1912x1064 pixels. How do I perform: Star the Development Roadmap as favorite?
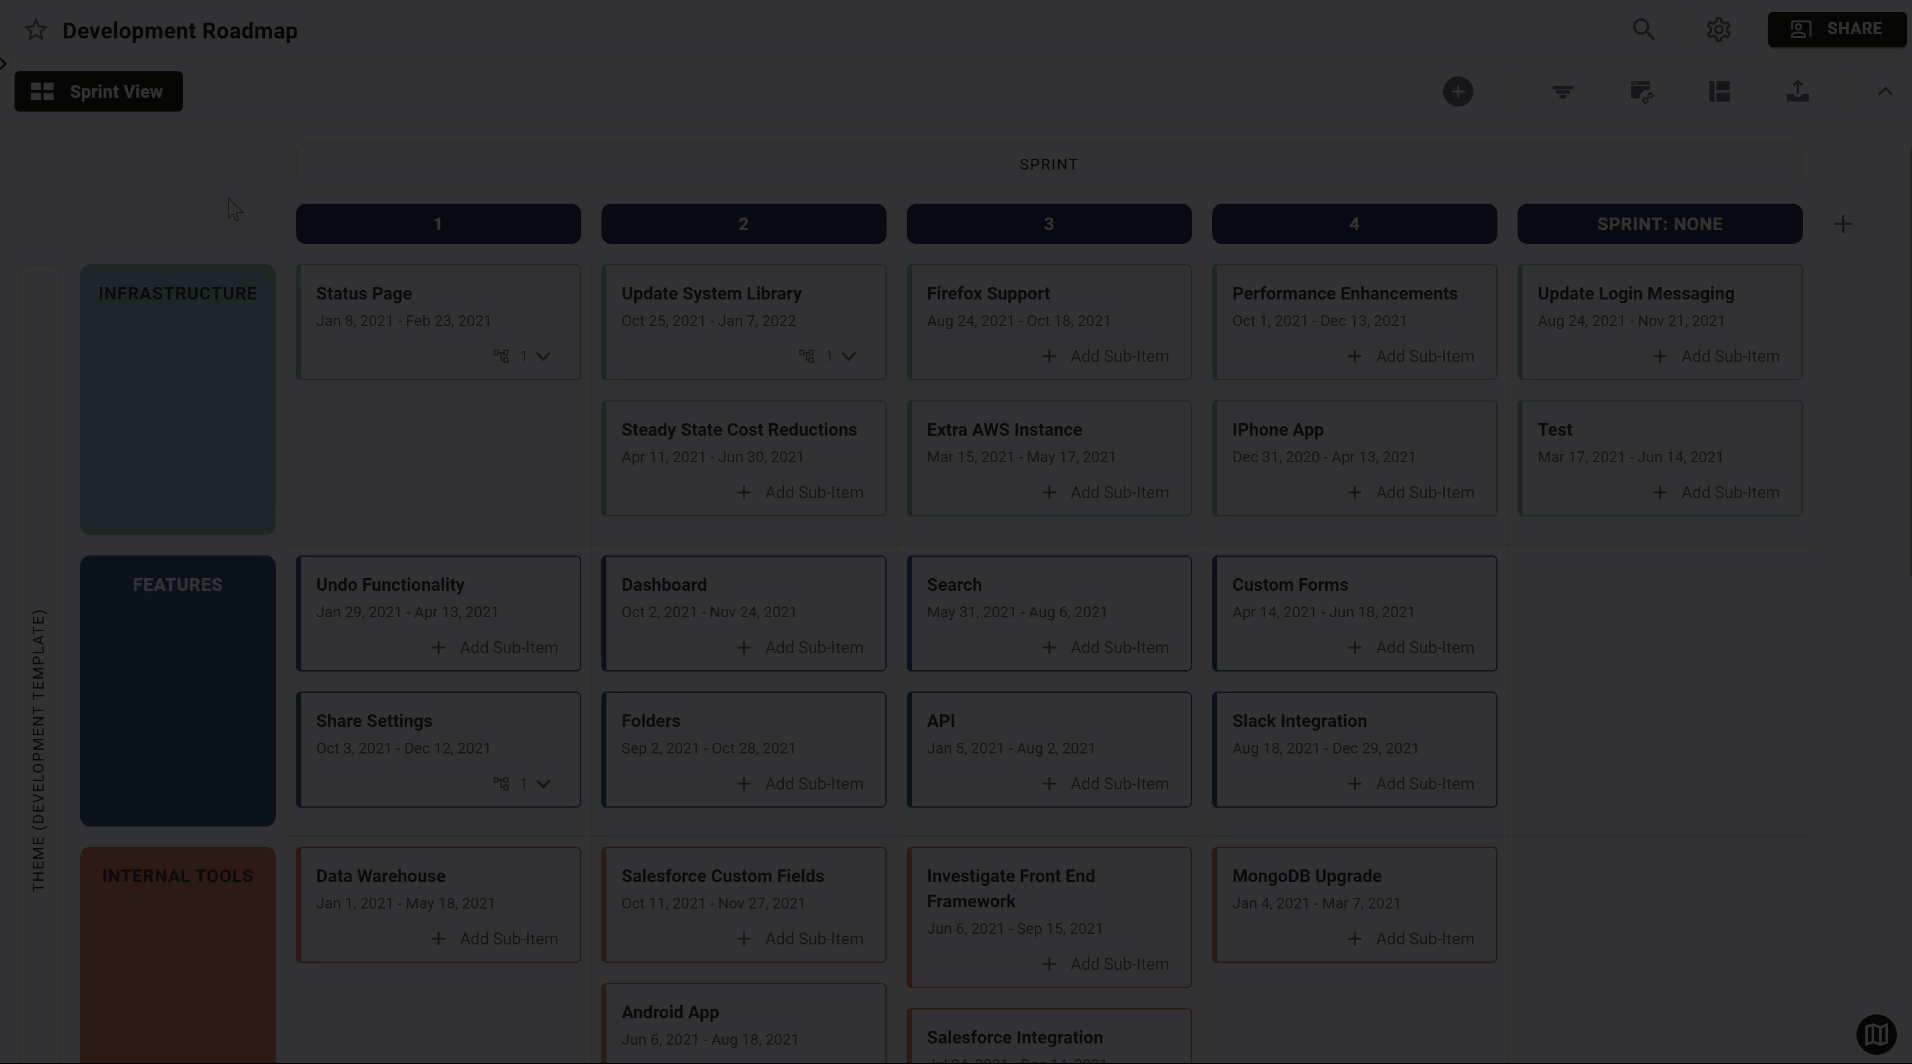click(36, 30)
